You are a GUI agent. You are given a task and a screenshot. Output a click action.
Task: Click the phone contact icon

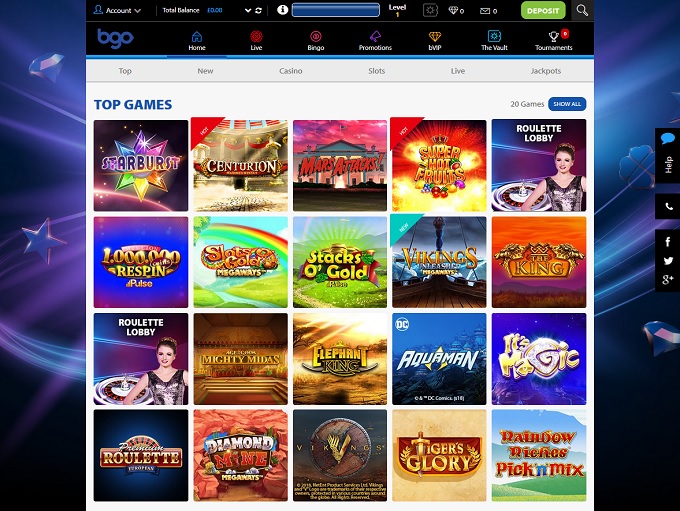[668, 207]
